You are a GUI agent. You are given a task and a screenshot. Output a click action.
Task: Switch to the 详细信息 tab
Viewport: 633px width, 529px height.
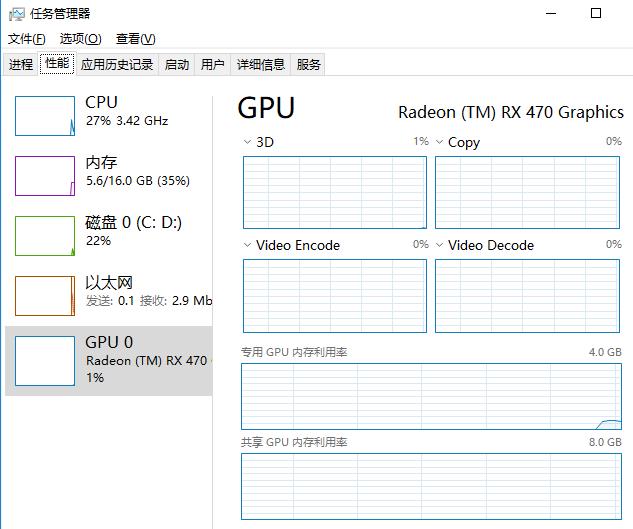click(x=260, y=65)
